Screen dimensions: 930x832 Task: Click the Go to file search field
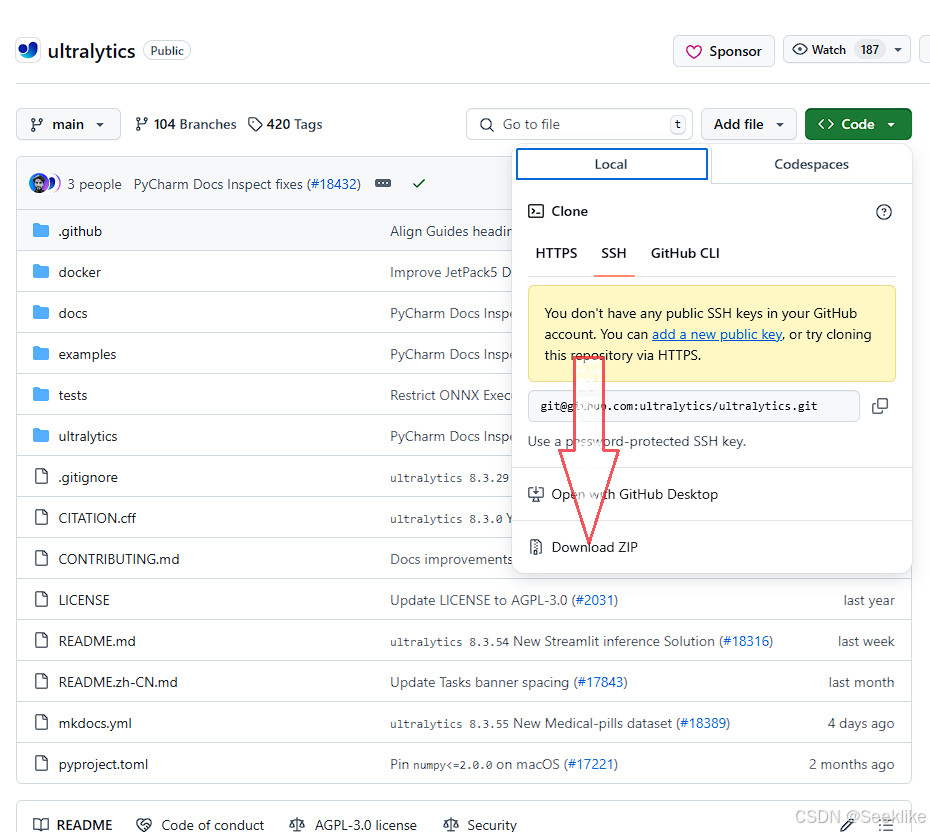pyautogui.click(x=579, y=124)
